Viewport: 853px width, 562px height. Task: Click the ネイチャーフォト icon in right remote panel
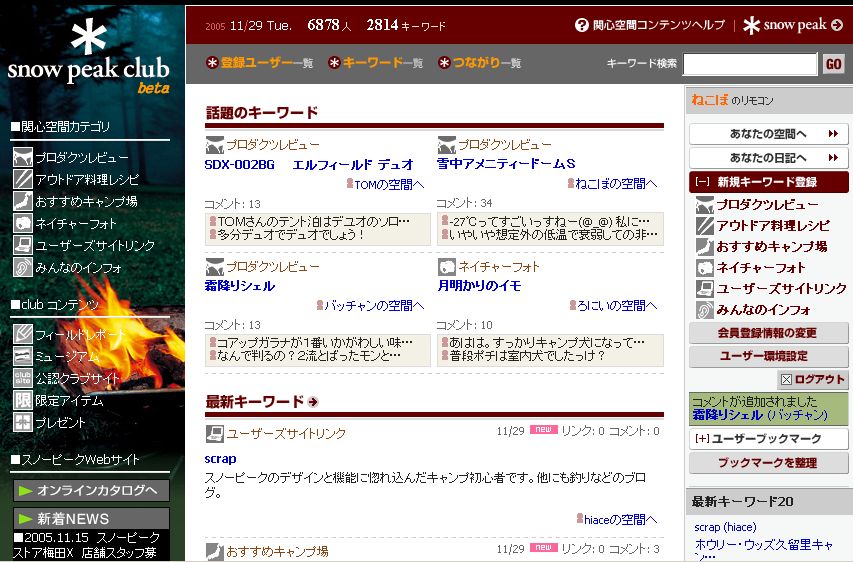click(x=704, y=268)
